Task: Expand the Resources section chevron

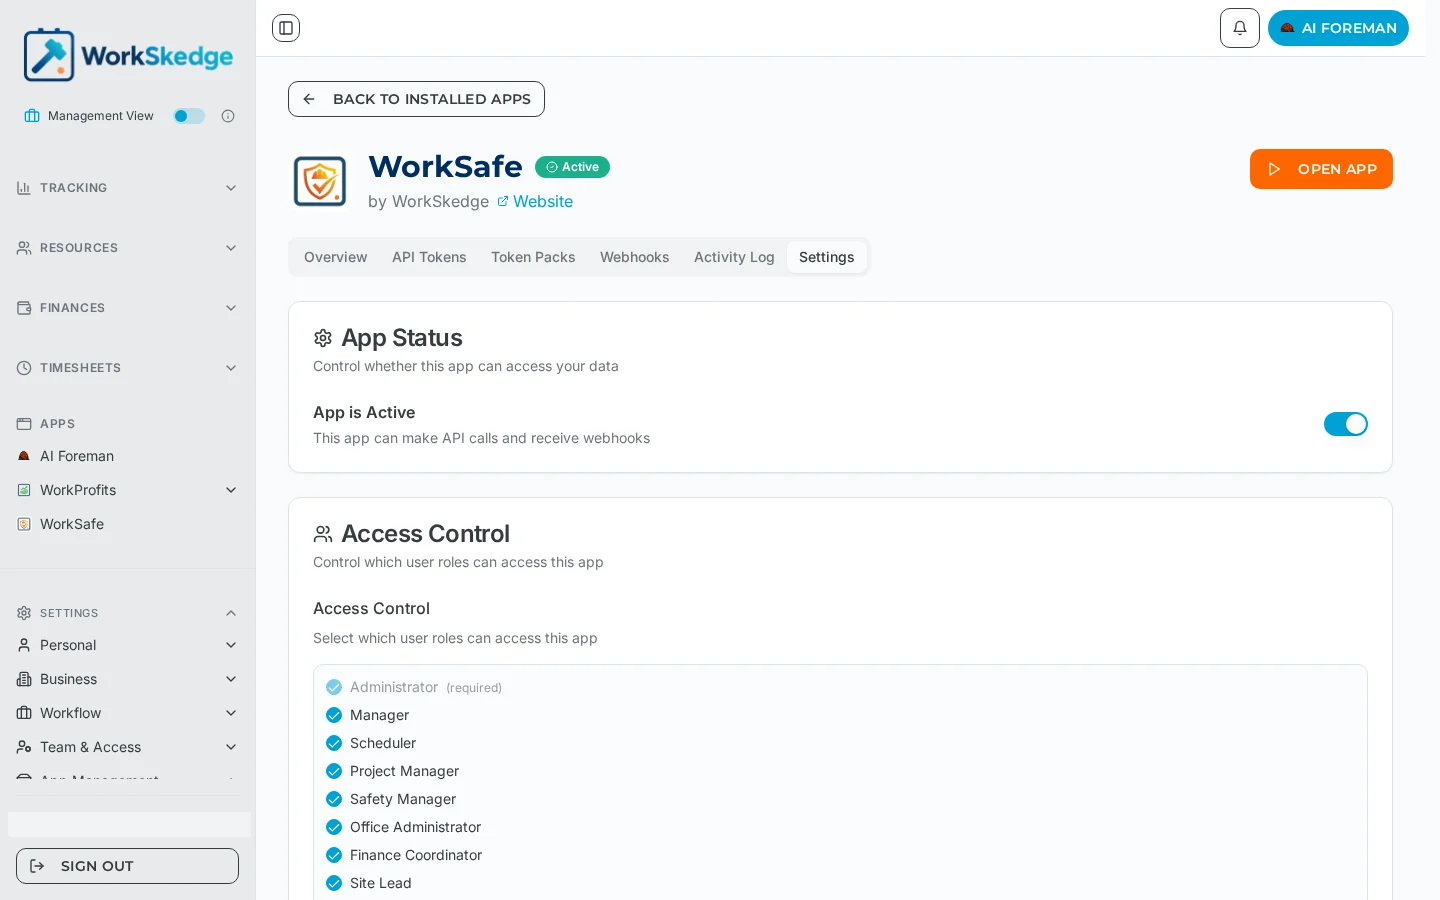Action: pos(231,248)
